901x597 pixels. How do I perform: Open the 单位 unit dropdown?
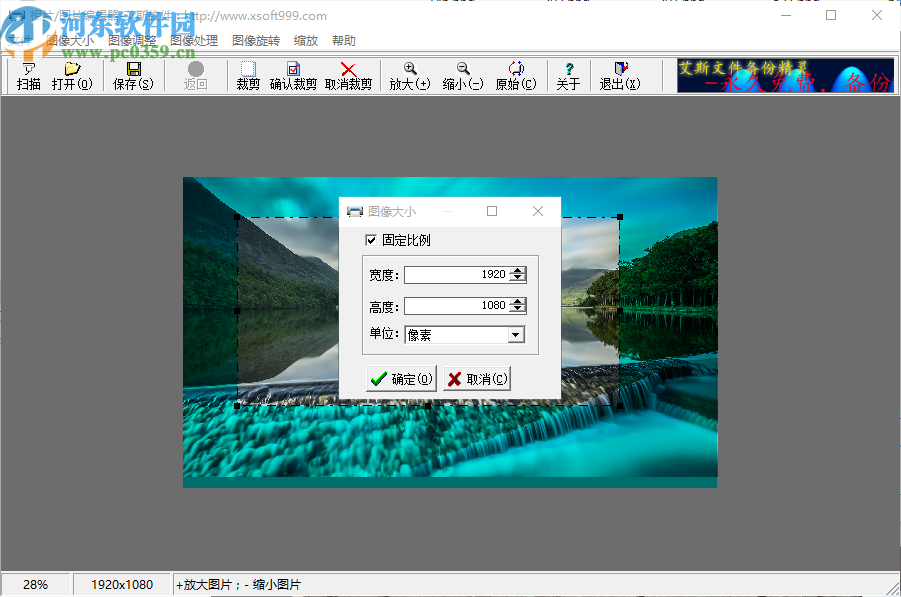[516, 335]
